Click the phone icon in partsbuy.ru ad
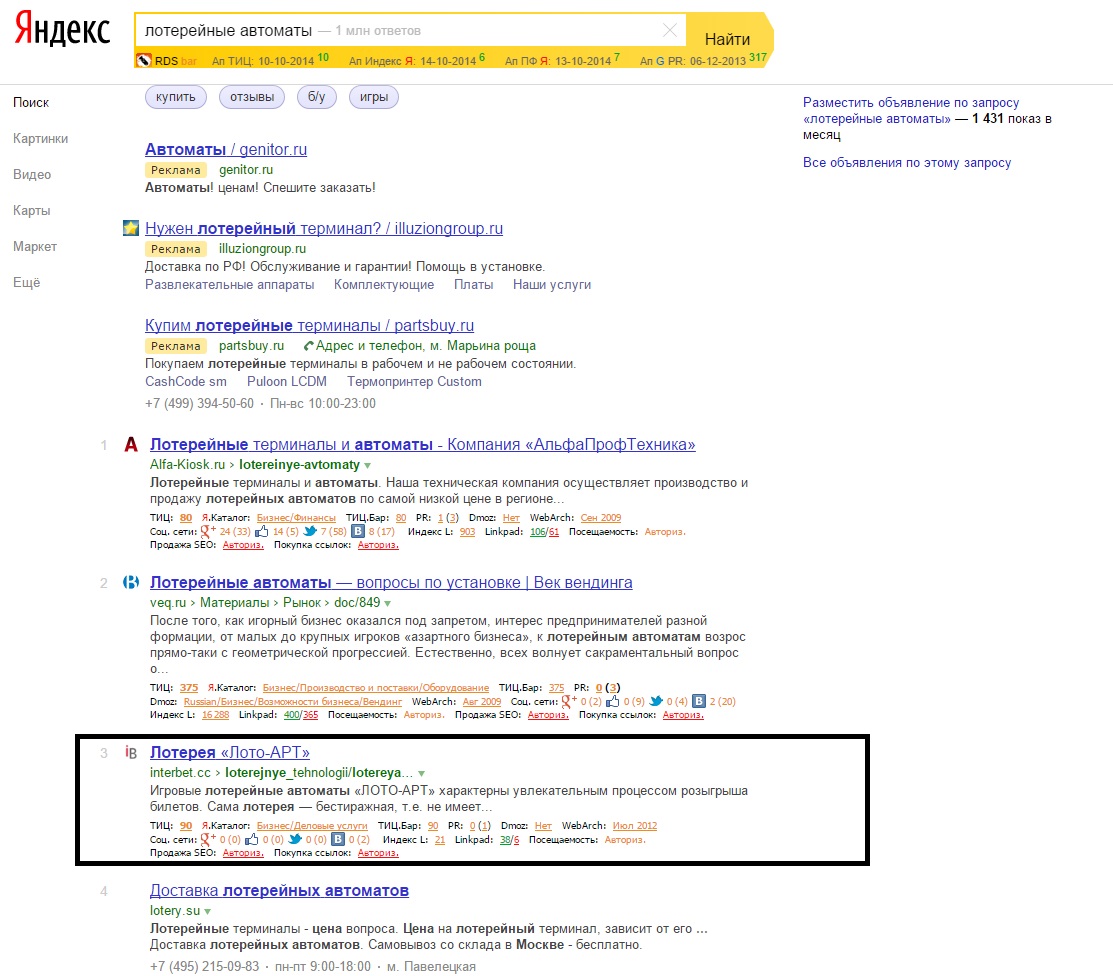1113x976 pixels. (x=308, y=346)
